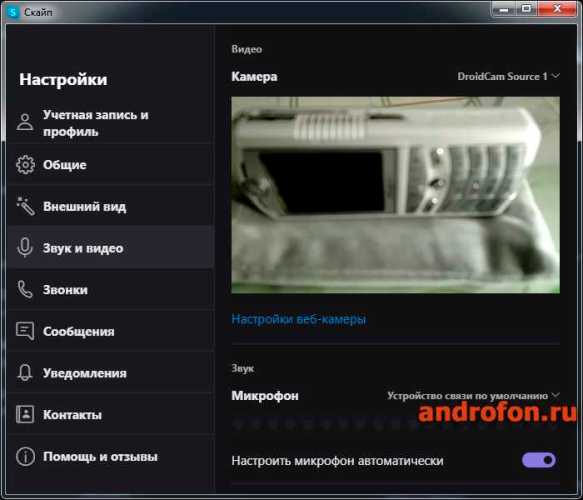This screenshot has height=500, width=583.
Task: Click the magic wand icon for Внешний вид
Action: (25, 206)
